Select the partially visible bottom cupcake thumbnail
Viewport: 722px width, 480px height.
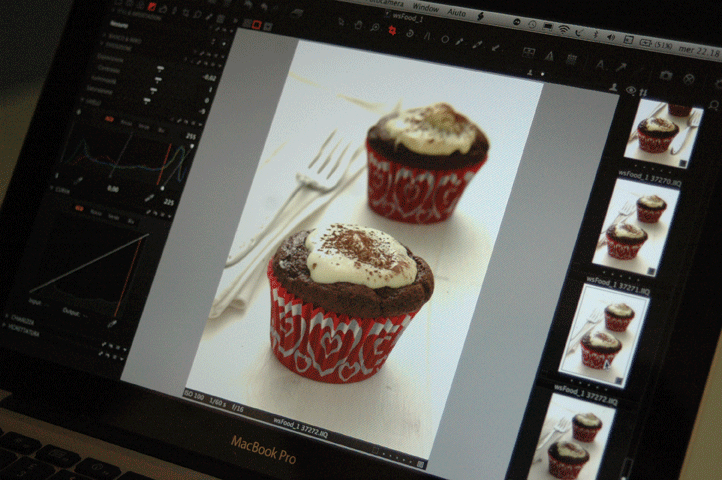(571, 438)
